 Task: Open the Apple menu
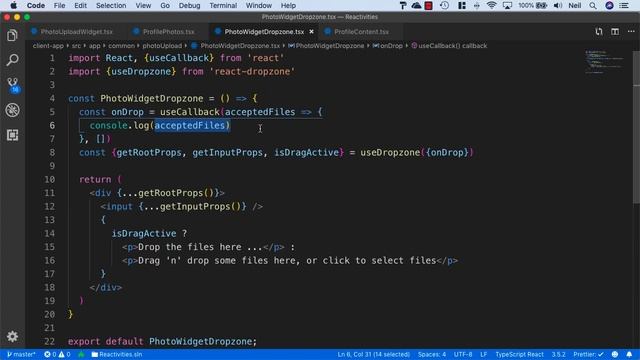click(13, 5)
